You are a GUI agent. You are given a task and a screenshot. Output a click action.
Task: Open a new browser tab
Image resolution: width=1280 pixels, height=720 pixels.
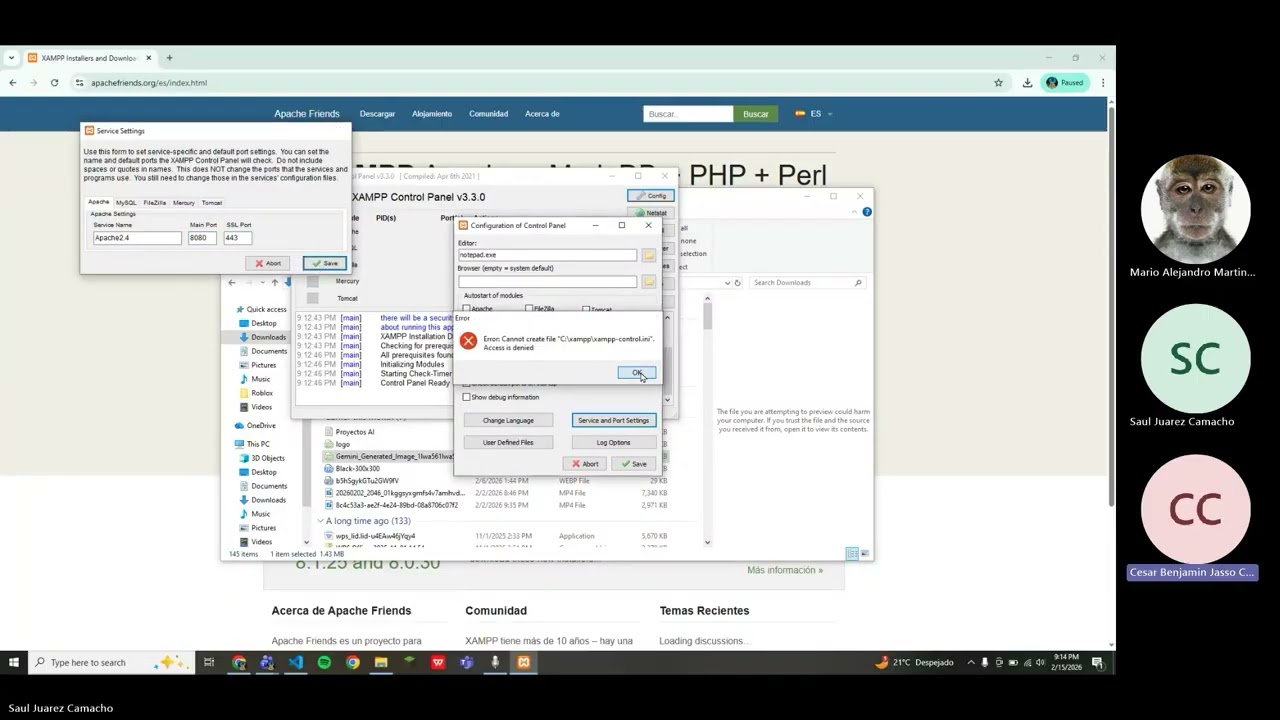(x=169, y=58)
